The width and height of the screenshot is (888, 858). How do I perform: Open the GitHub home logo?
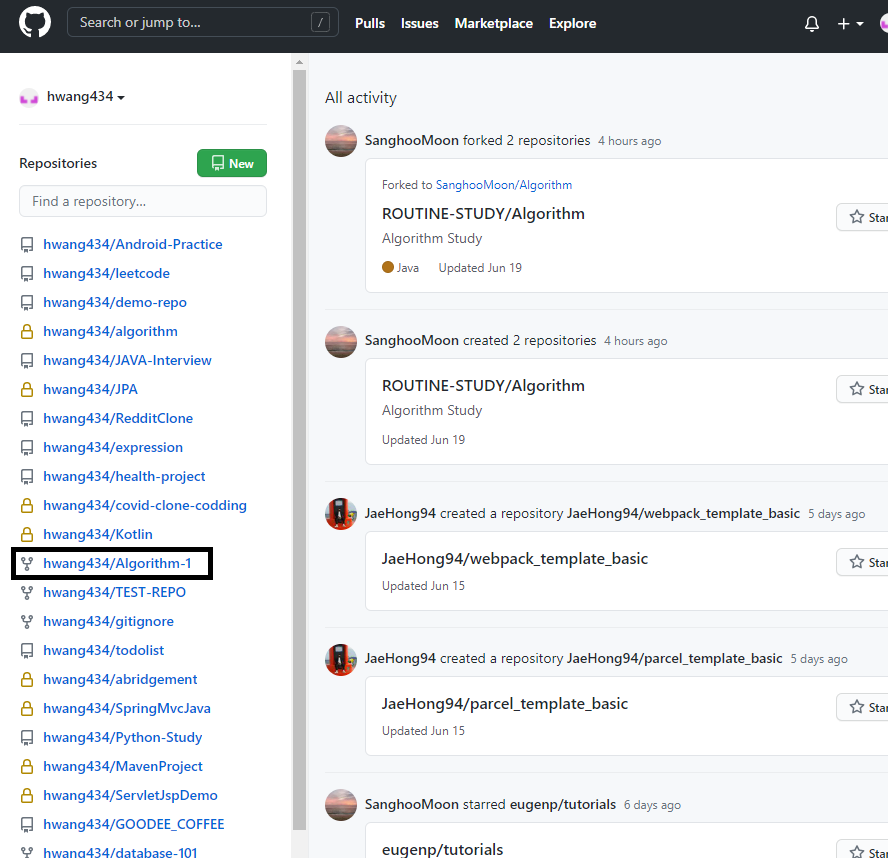click(x=35, y=23)
